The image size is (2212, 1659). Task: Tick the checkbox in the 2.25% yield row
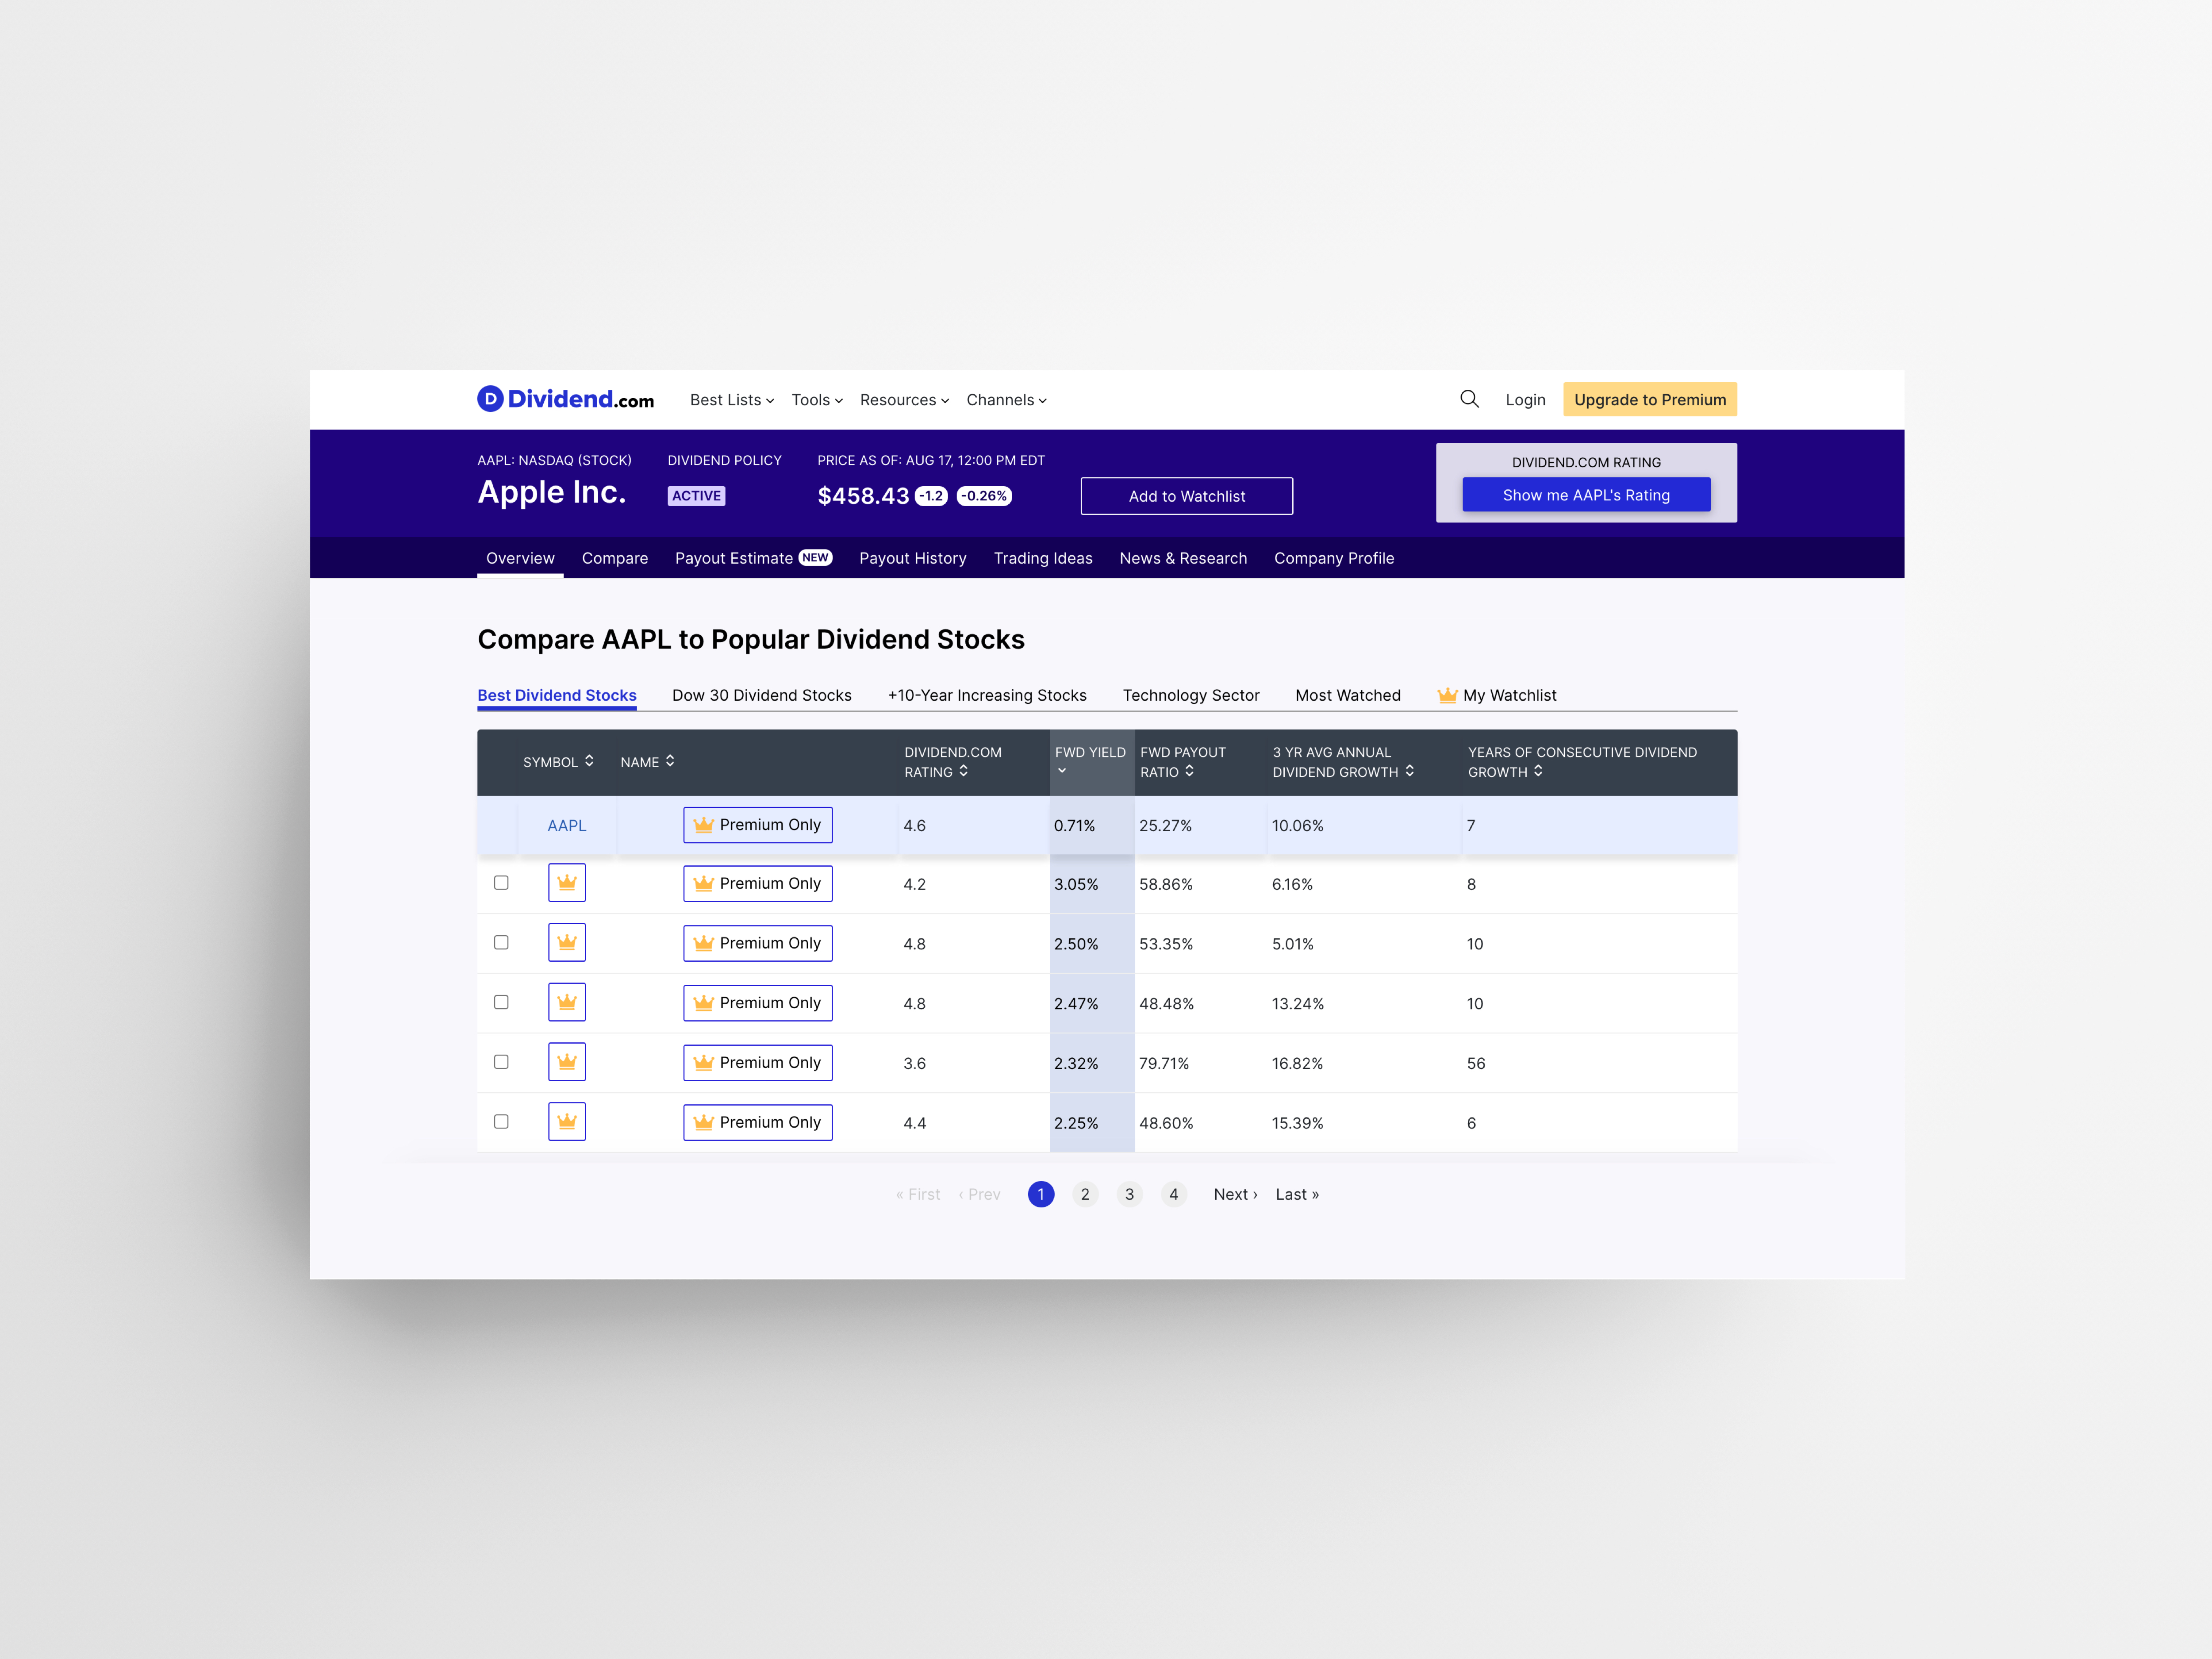(x=501, y=1122)
